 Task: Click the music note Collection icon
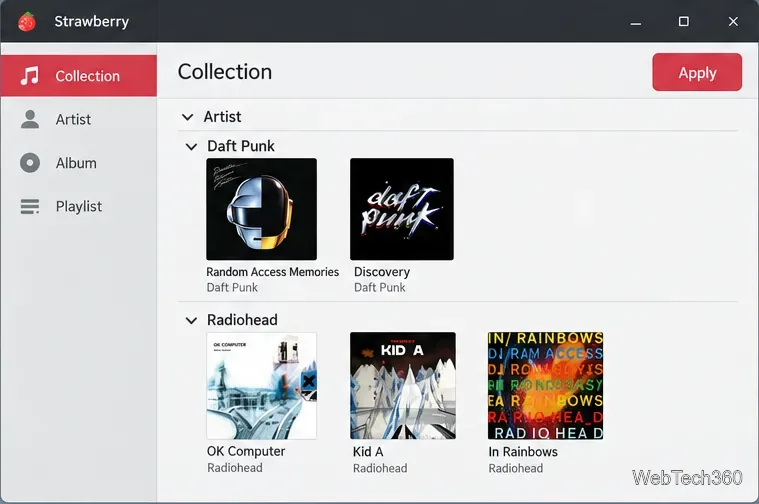30,76
